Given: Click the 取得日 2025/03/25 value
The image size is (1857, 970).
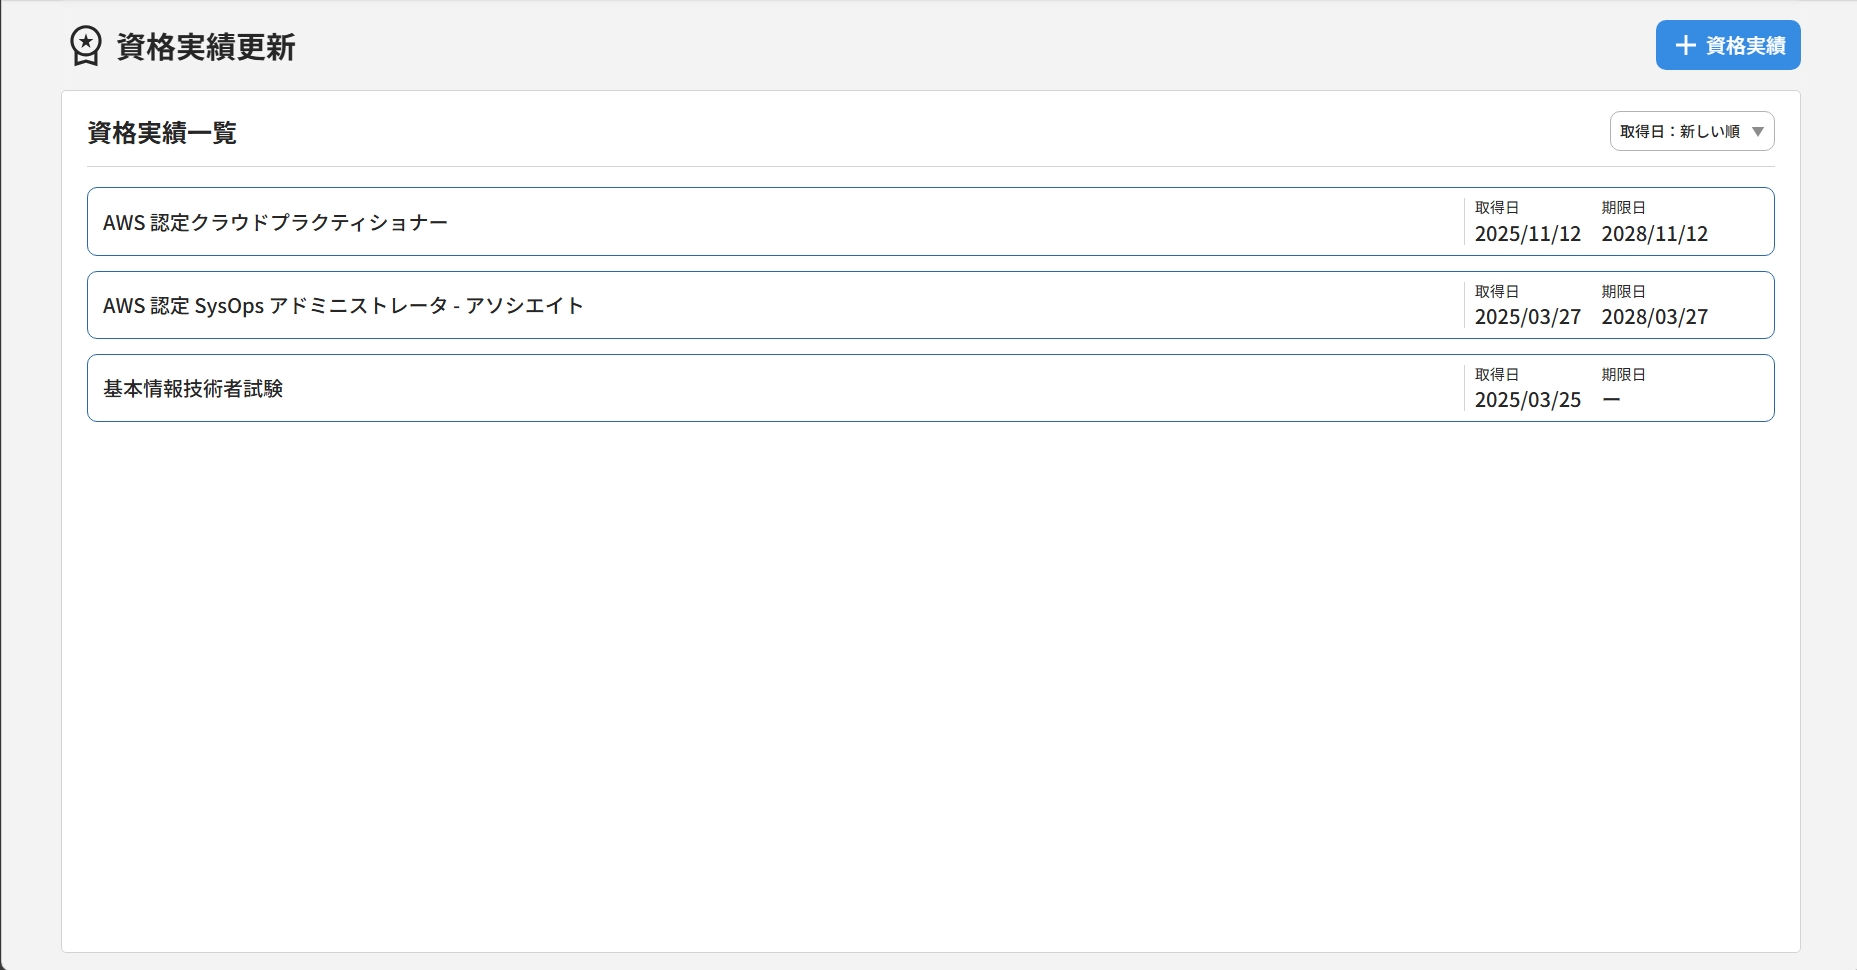Looking at the screenshot, I should pyautogui.click(x=1528, y=400).
